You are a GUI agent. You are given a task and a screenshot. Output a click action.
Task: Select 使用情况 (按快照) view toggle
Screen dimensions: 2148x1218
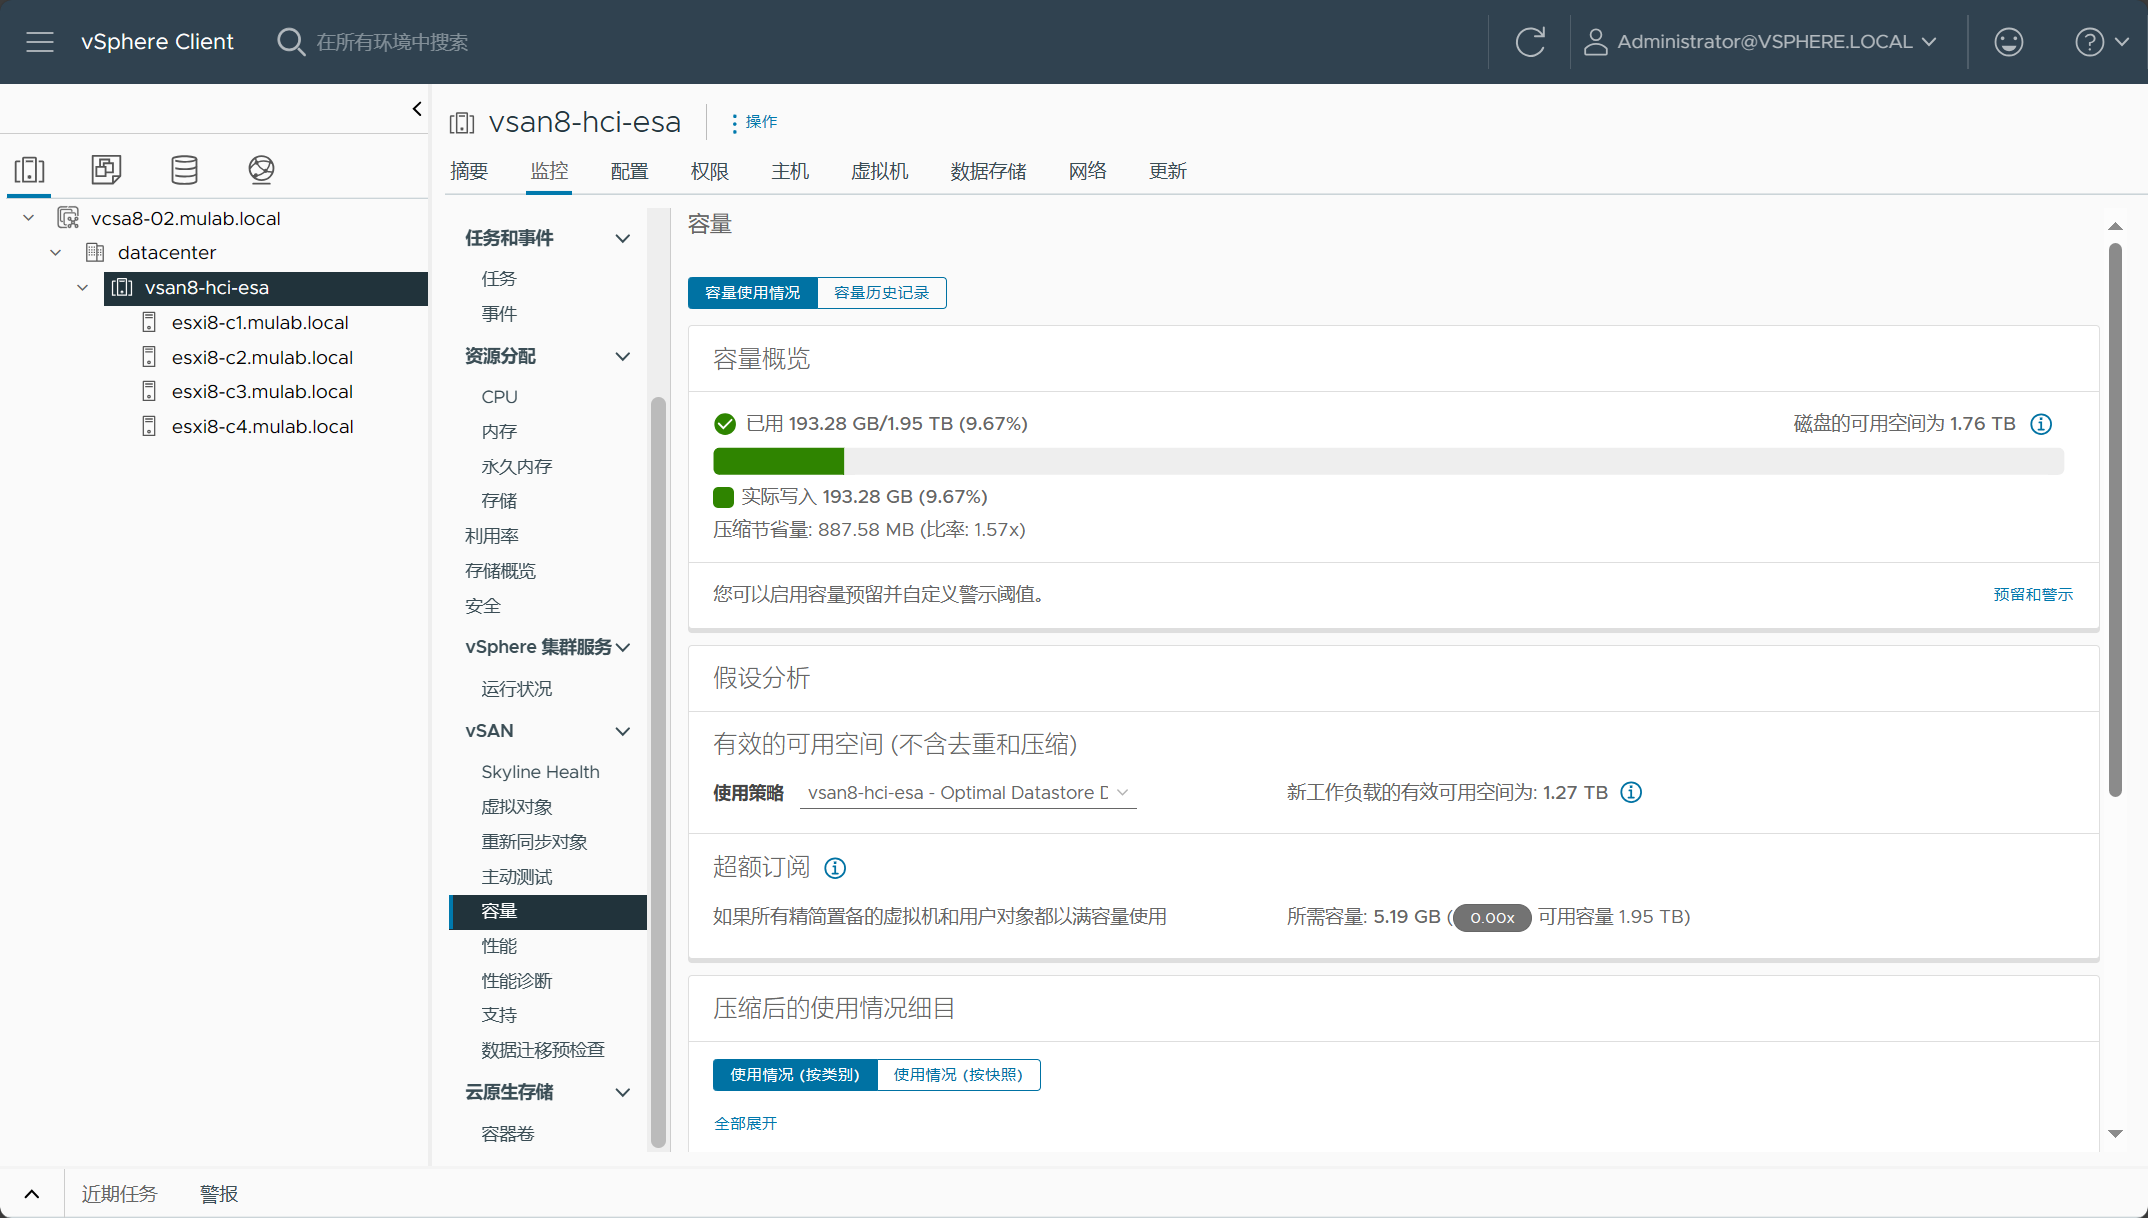click(x=958, y=1075)
